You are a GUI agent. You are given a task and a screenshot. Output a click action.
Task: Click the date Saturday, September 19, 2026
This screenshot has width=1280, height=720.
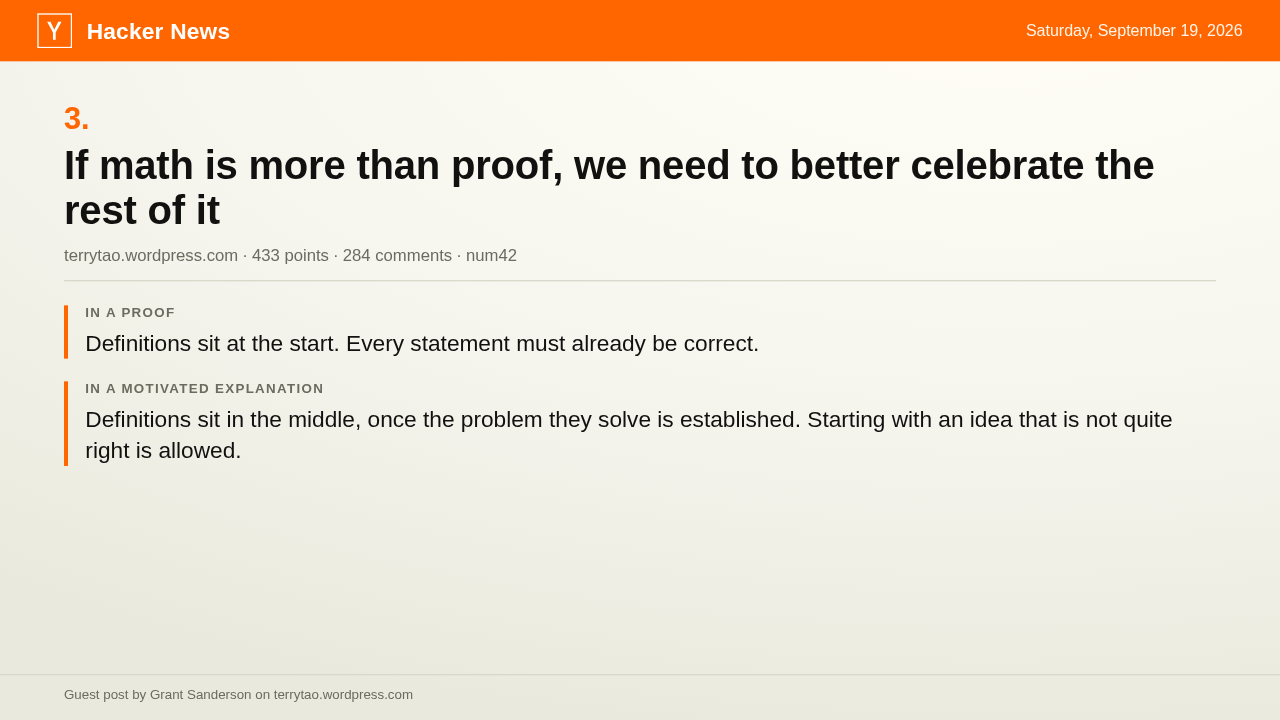click(1134, 31)
